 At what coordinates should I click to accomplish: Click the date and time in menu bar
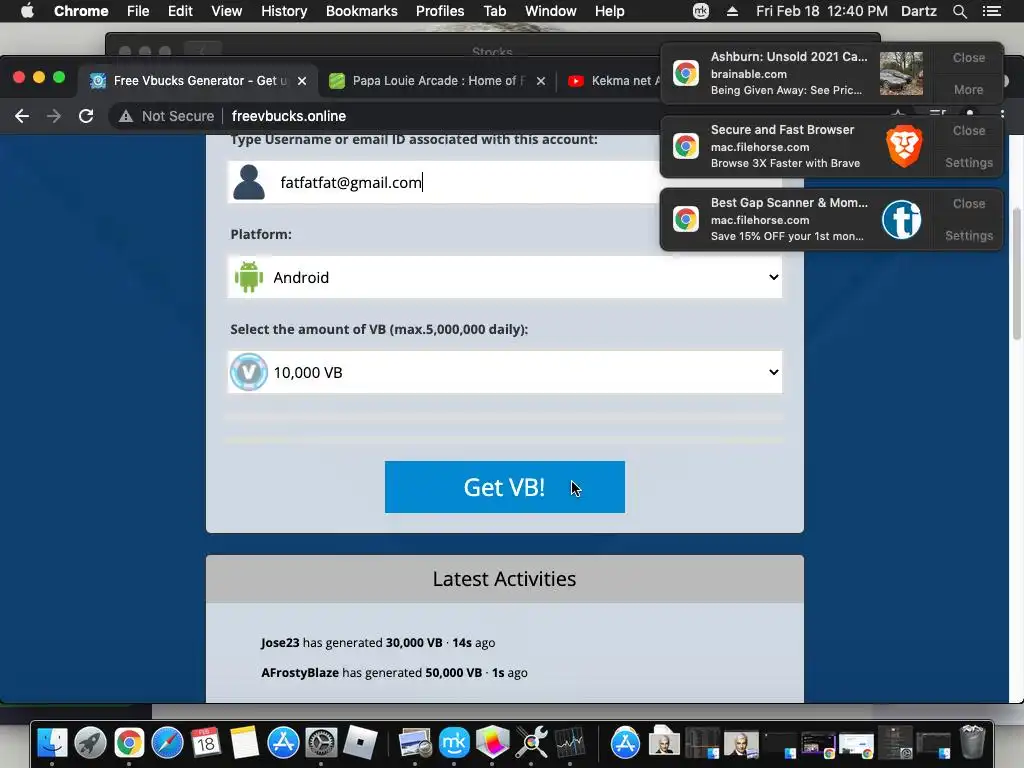tap(822, 11)
